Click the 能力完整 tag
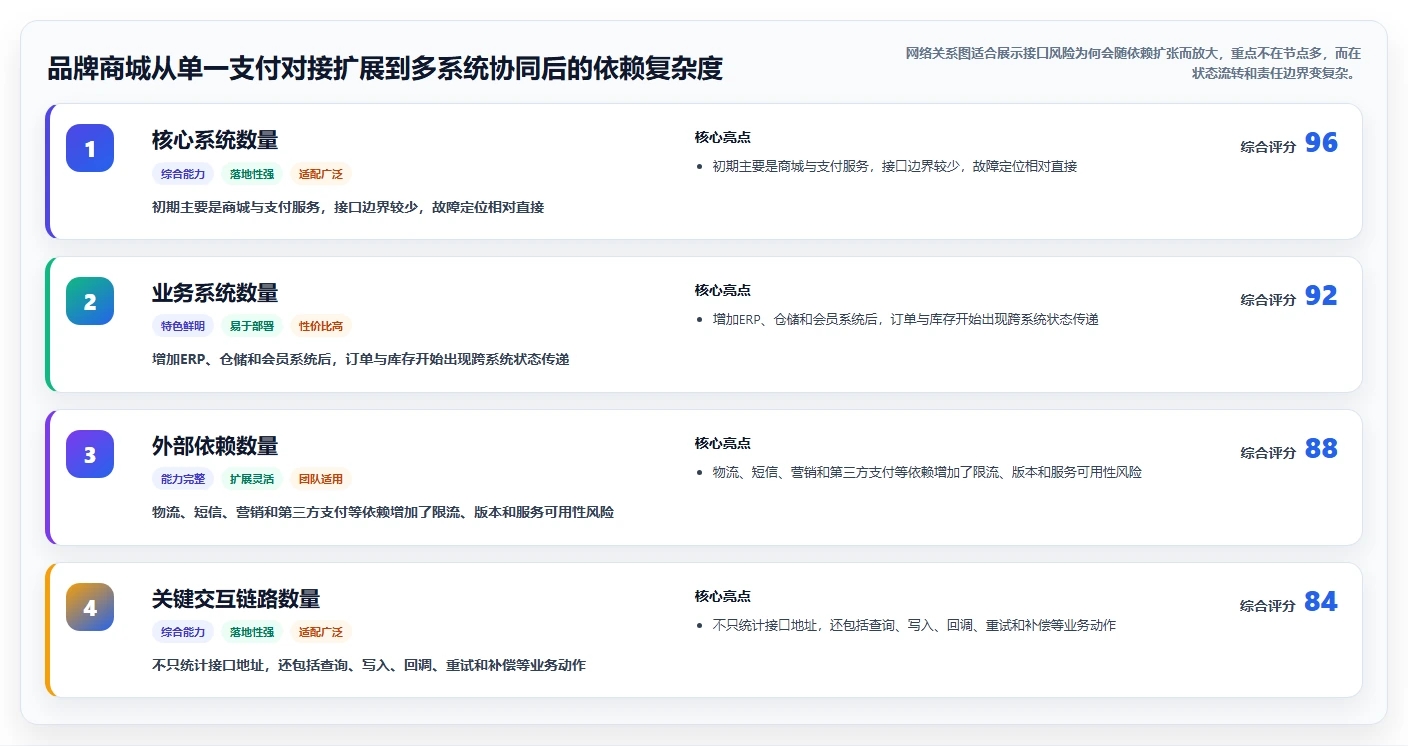Image resolution: width=1408 pixels, height=746 pixels. click(x=183, y=479)
